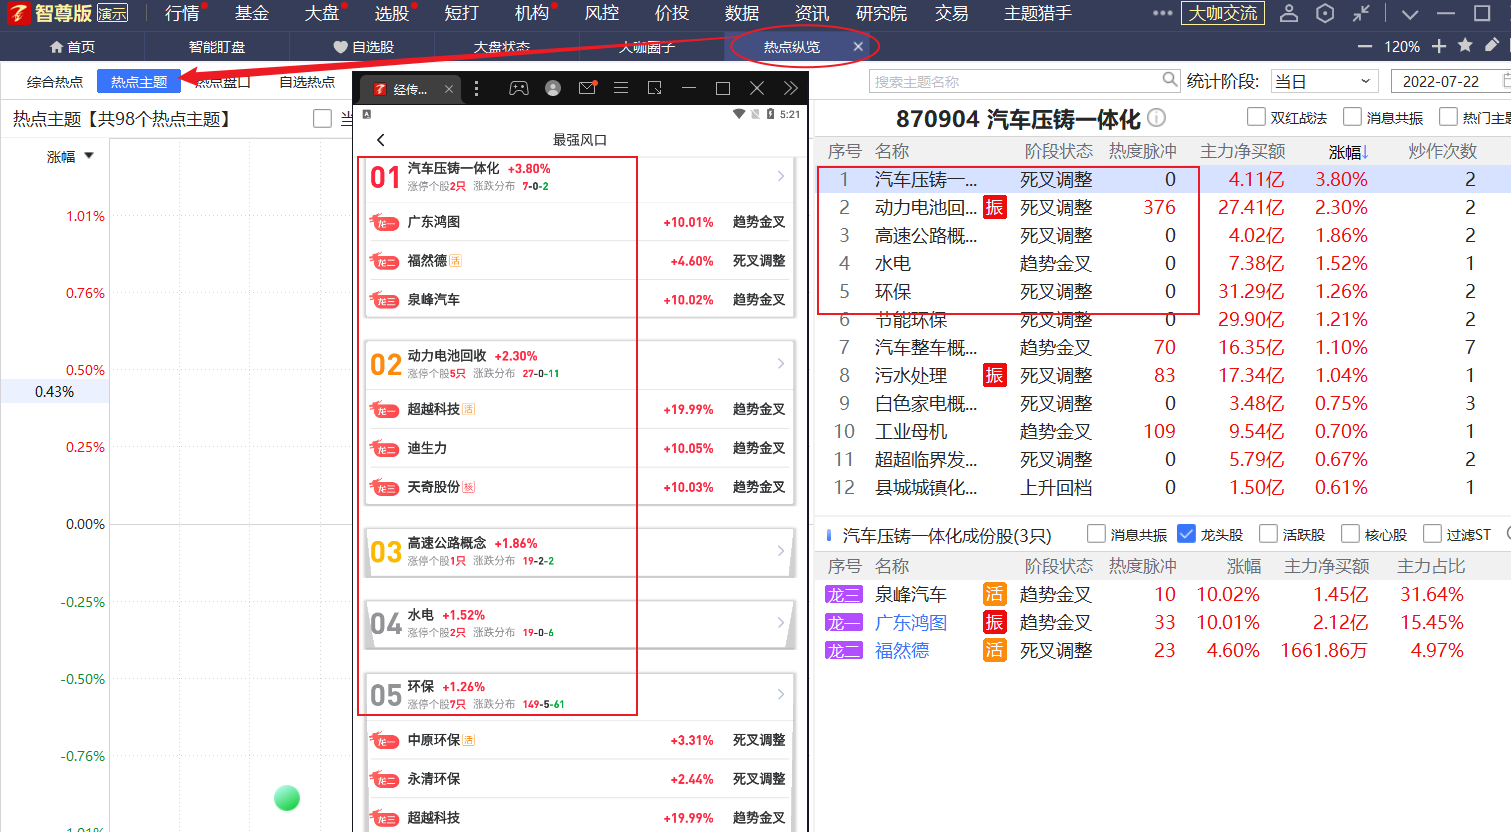Open the three-dots more menu in title bar
Viewport: 1511px width, 832px height.
1162,13
